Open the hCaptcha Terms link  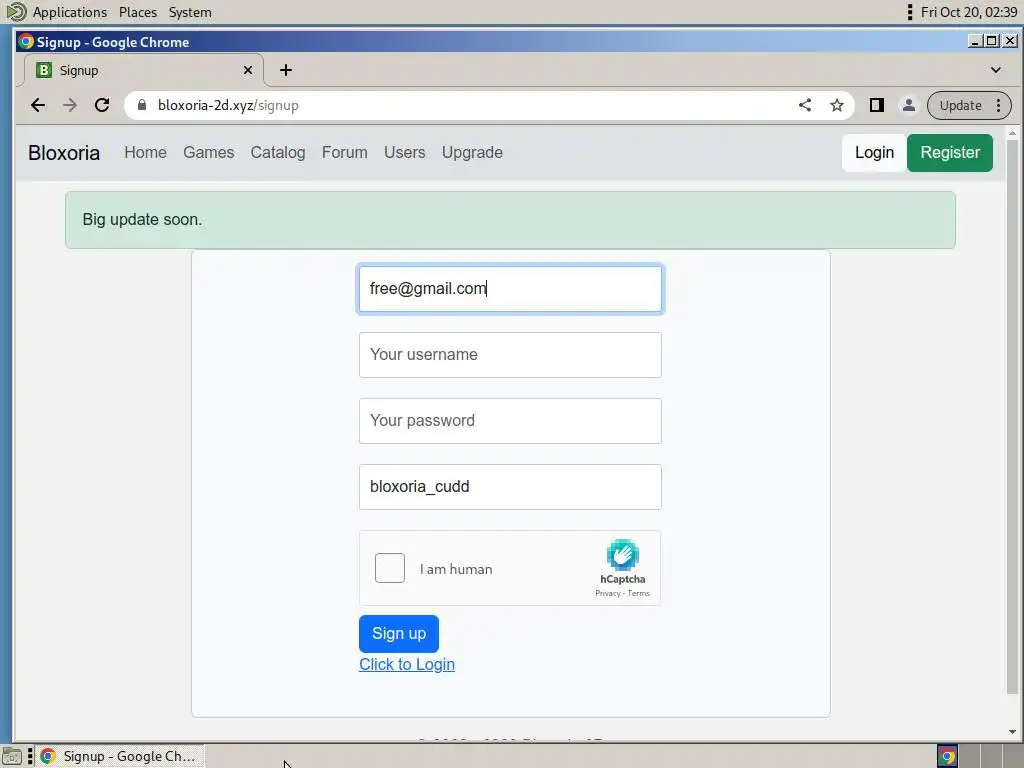tap(639, 593)
